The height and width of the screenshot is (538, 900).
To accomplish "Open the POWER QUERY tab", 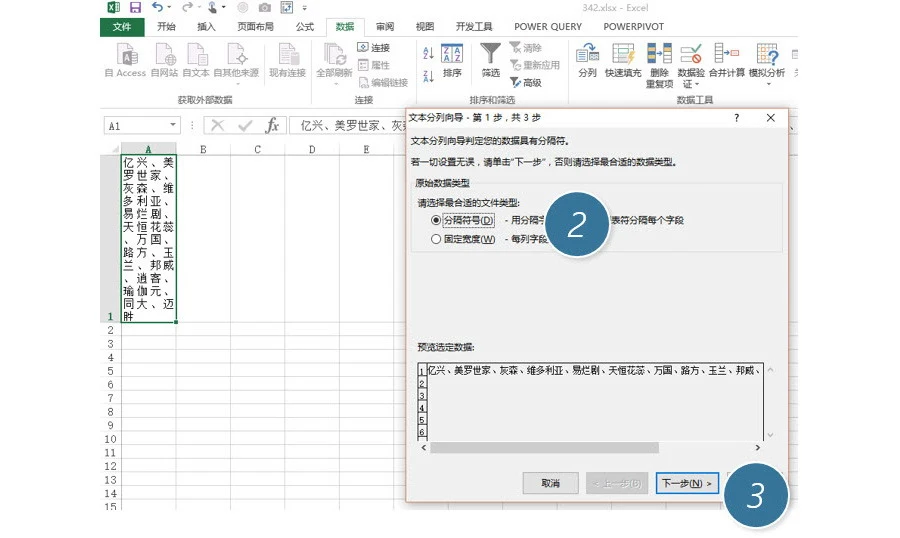I will pyautogui.click(x=548, y=26).
